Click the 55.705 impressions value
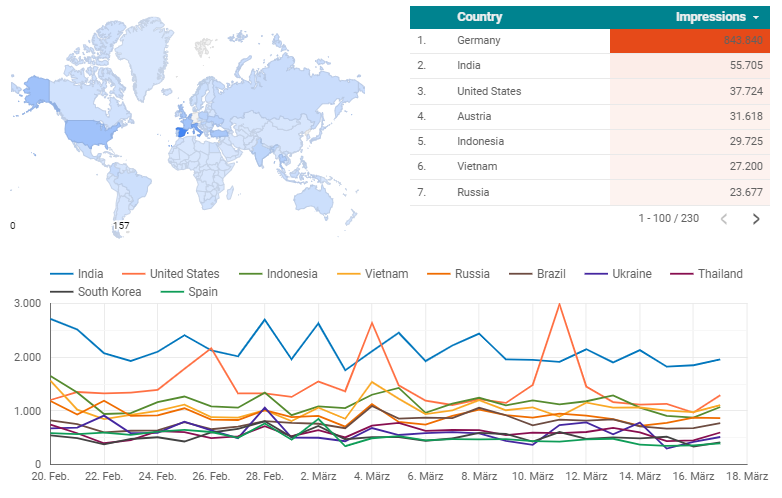 pos(746,65)
